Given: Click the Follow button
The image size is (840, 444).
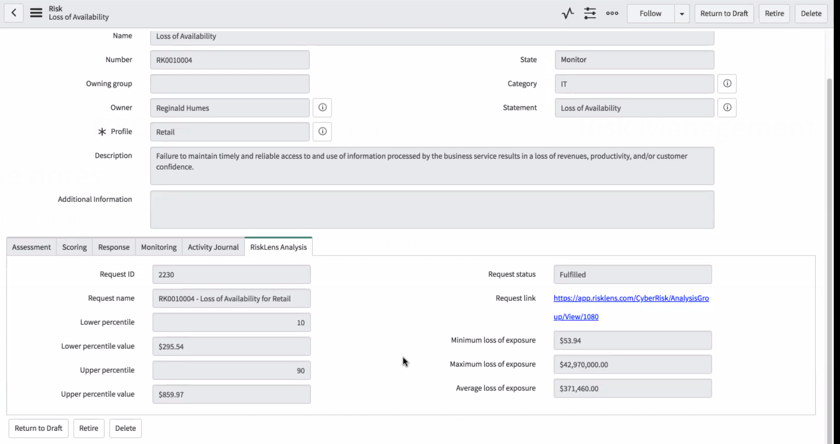Looking at the screenshot, I should click(x=650, y=13).
